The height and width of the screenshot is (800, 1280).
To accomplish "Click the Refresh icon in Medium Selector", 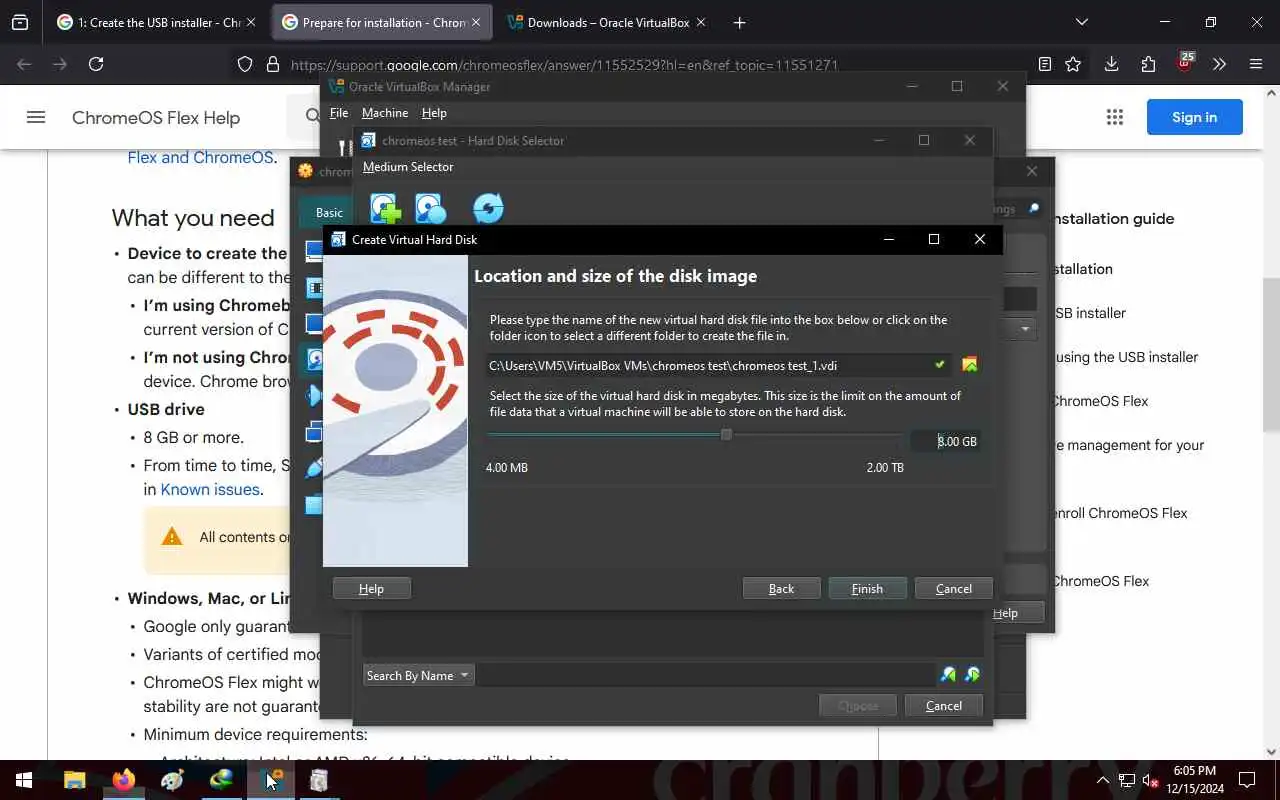I will click(488, 208).
